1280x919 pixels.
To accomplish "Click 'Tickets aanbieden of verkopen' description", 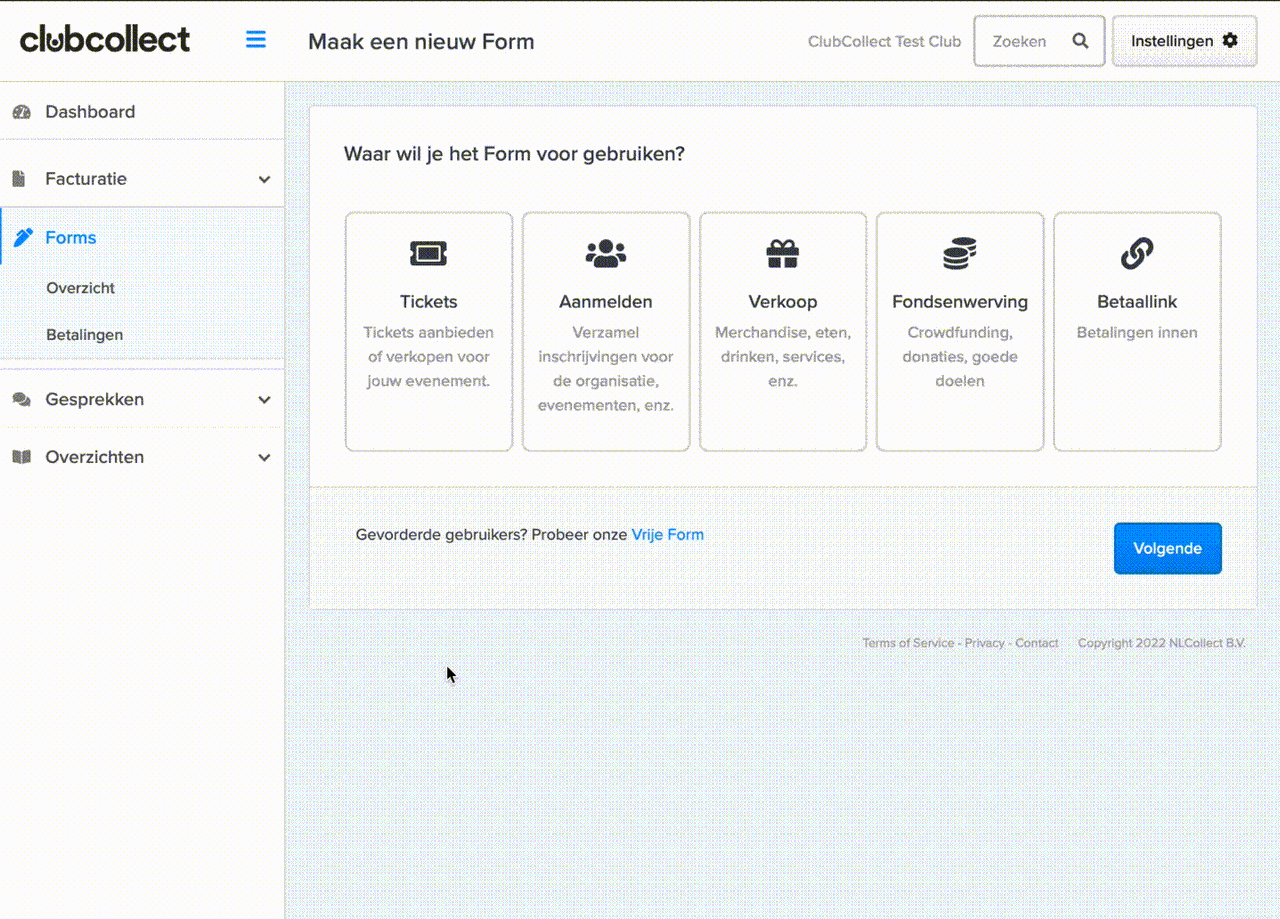I will pyautogui.click(x=429, y=357).
